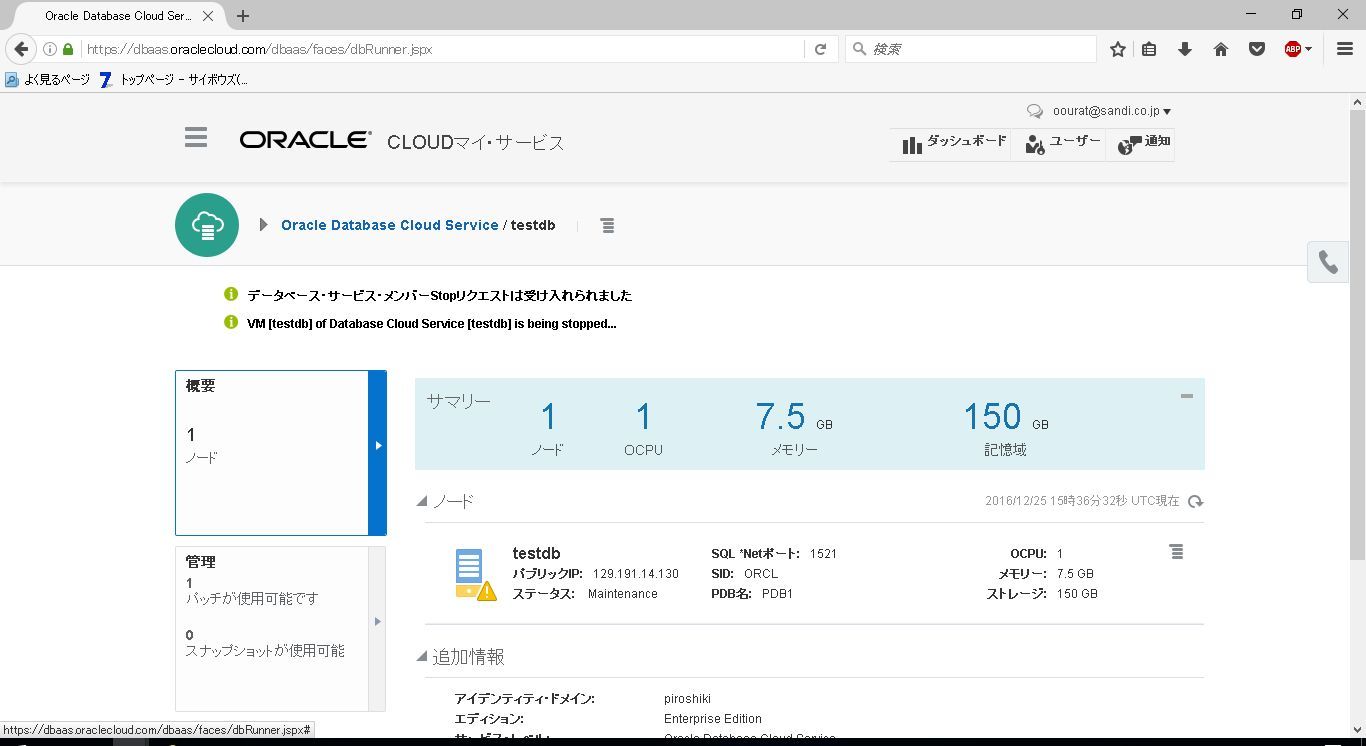Viewport: 1366px width, 746px height.
Task: Click the SQL*Net port value 1521
Action: (x=823, y=554)
